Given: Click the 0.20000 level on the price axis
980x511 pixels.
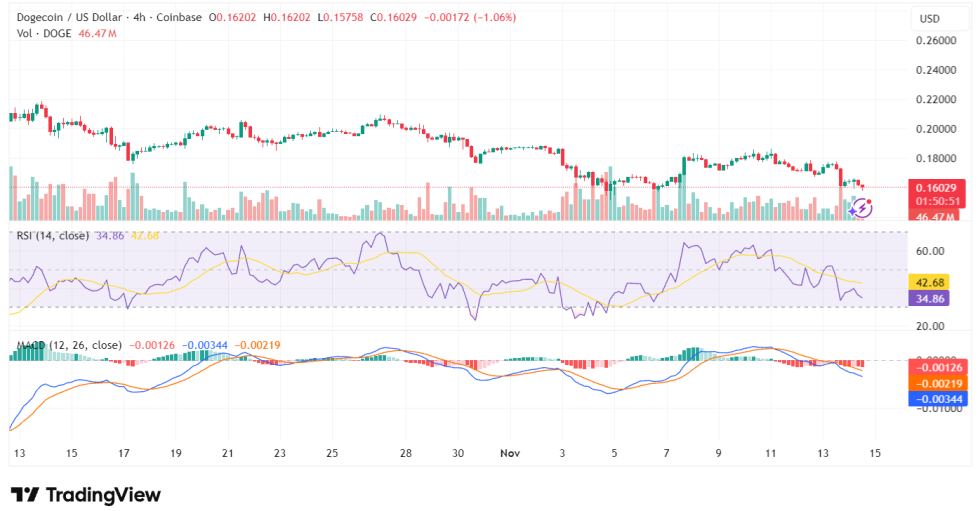Looking at the screenshot, I should coord(936,129).
